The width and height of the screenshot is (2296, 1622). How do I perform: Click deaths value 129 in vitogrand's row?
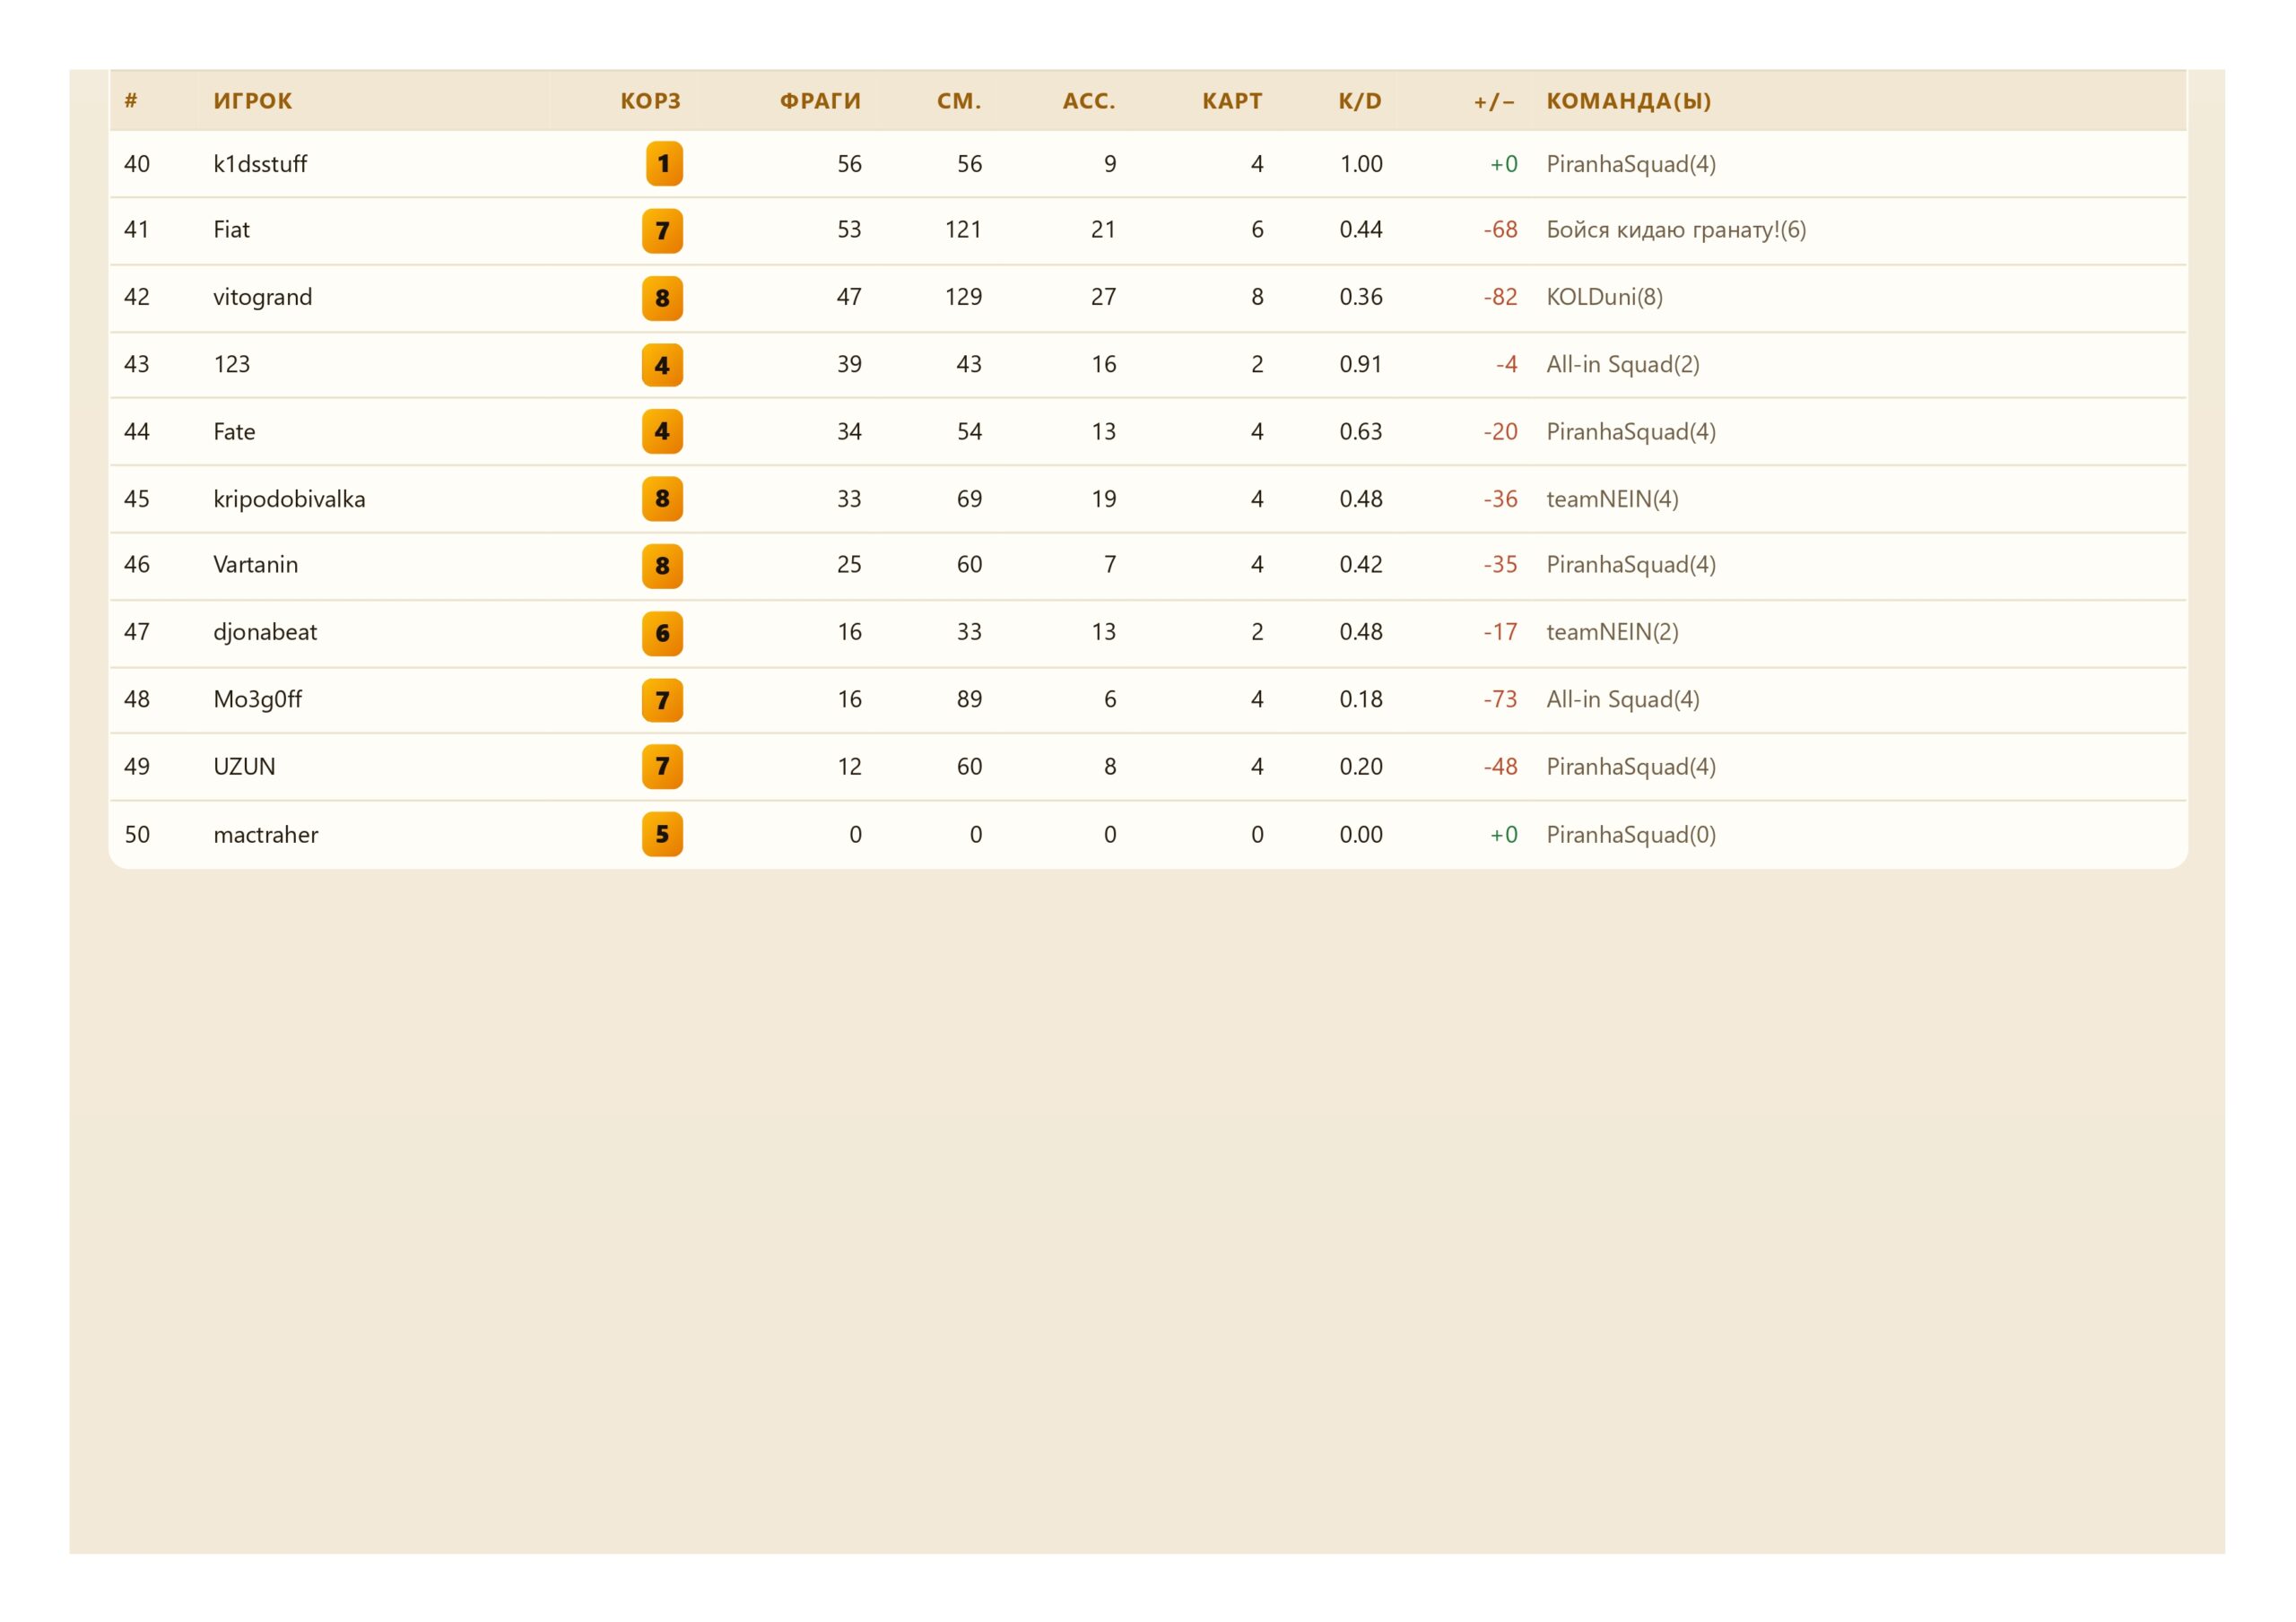click(963, 297)
